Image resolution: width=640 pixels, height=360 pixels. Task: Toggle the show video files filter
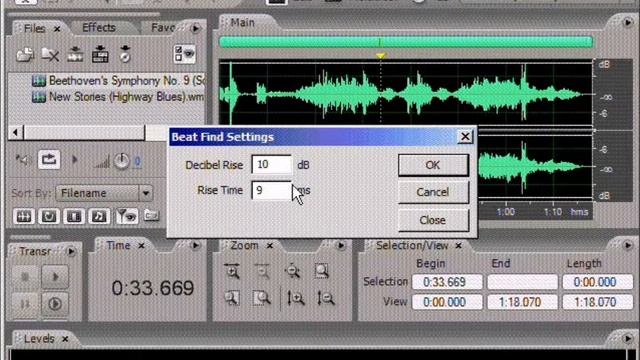pyautogui.click(x=74, y=216)
